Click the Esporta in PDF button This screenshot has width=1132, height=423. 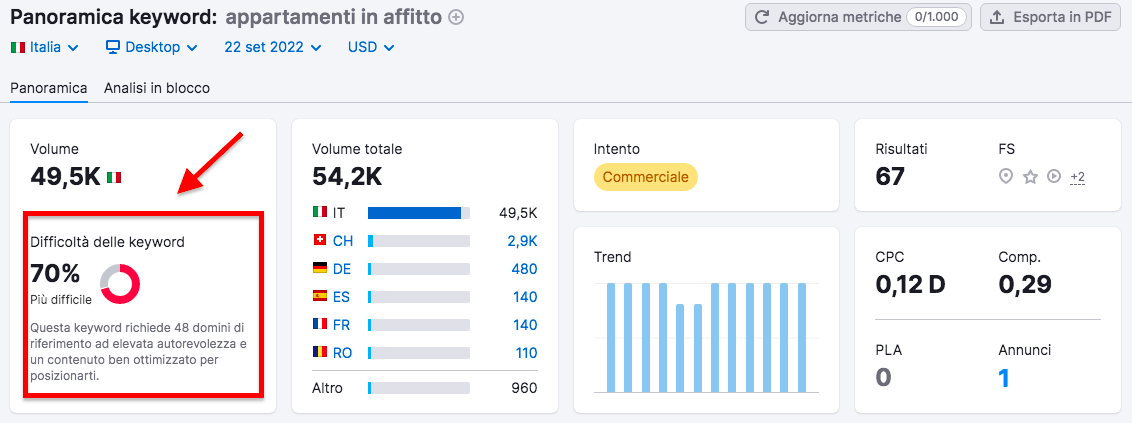point(1049,17)
